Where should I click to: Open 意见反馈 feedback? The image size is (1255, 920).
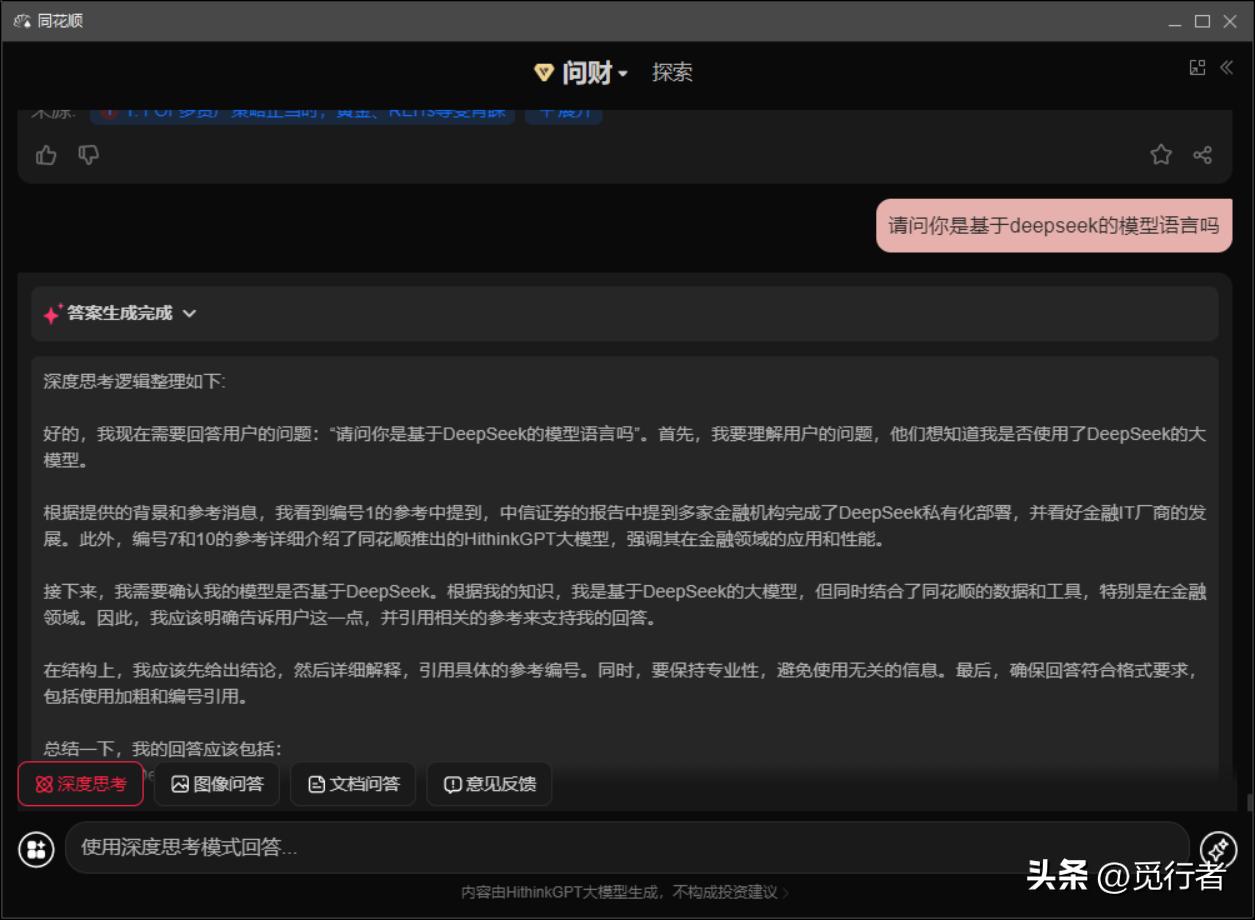pyautogui.click(x=489, y=784)
